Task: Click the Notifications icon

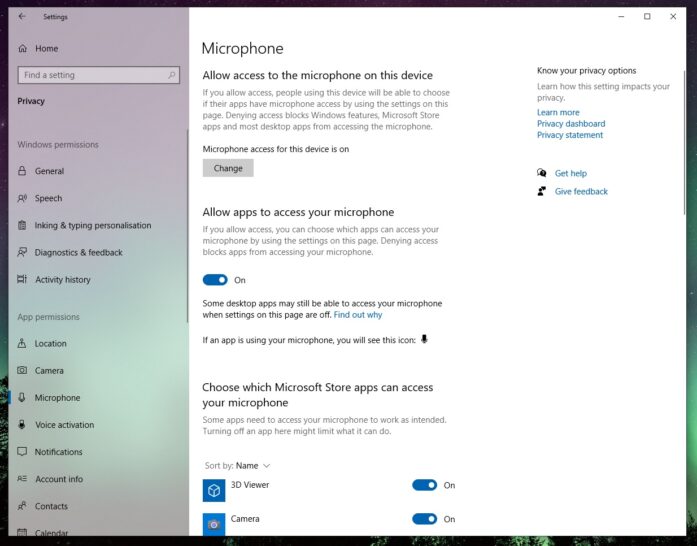Action: coord(22,452)
